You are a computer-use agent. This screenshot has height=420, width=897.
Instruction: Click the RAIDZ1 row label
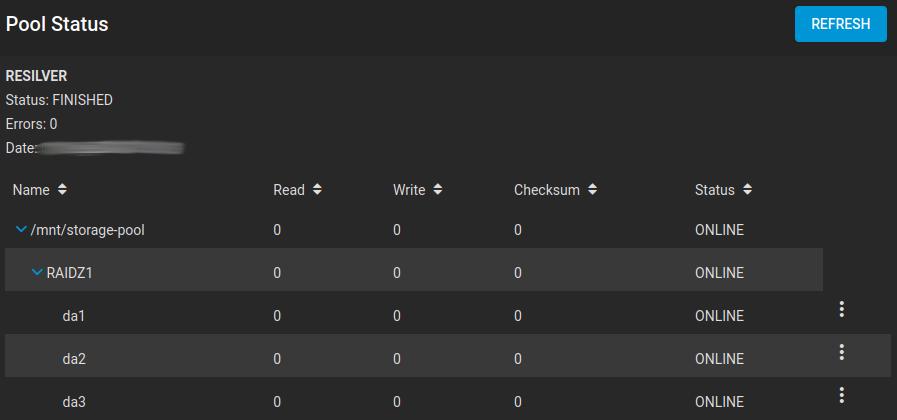[x=73, y=273]
